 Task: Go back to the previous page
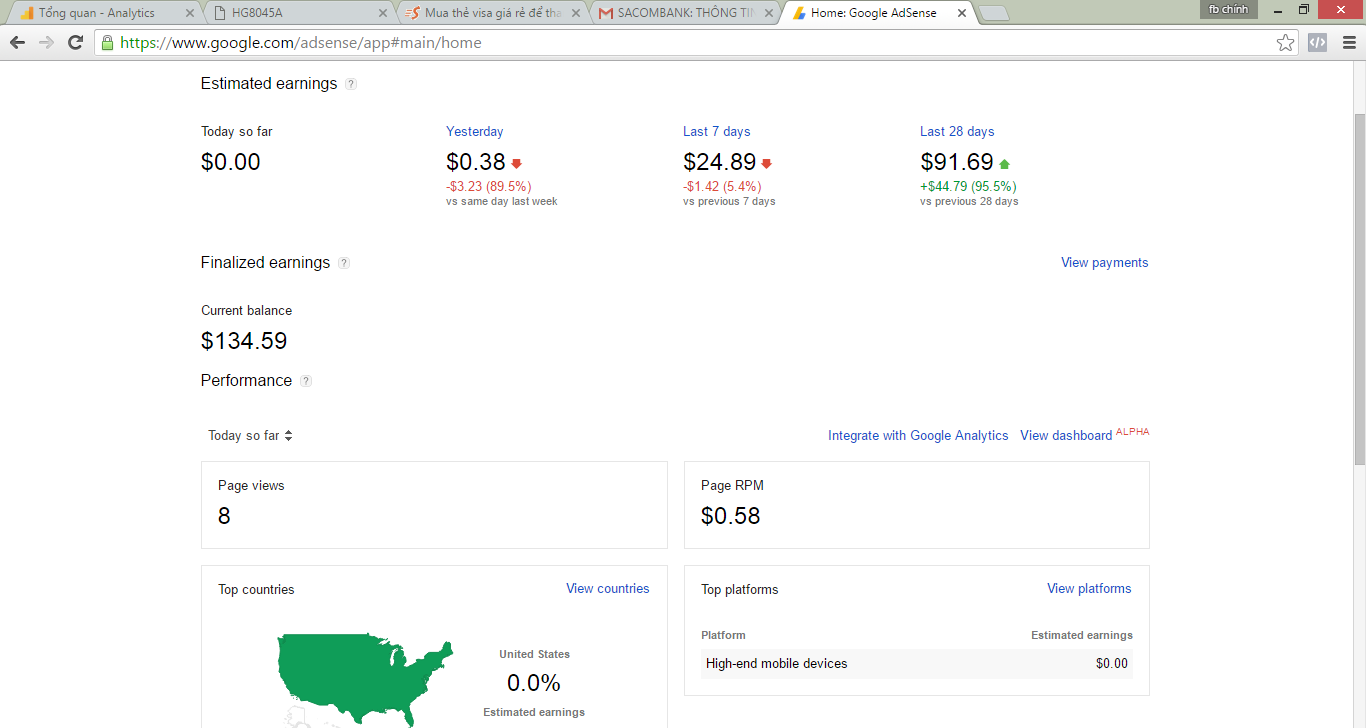click(x=17, y=43)
